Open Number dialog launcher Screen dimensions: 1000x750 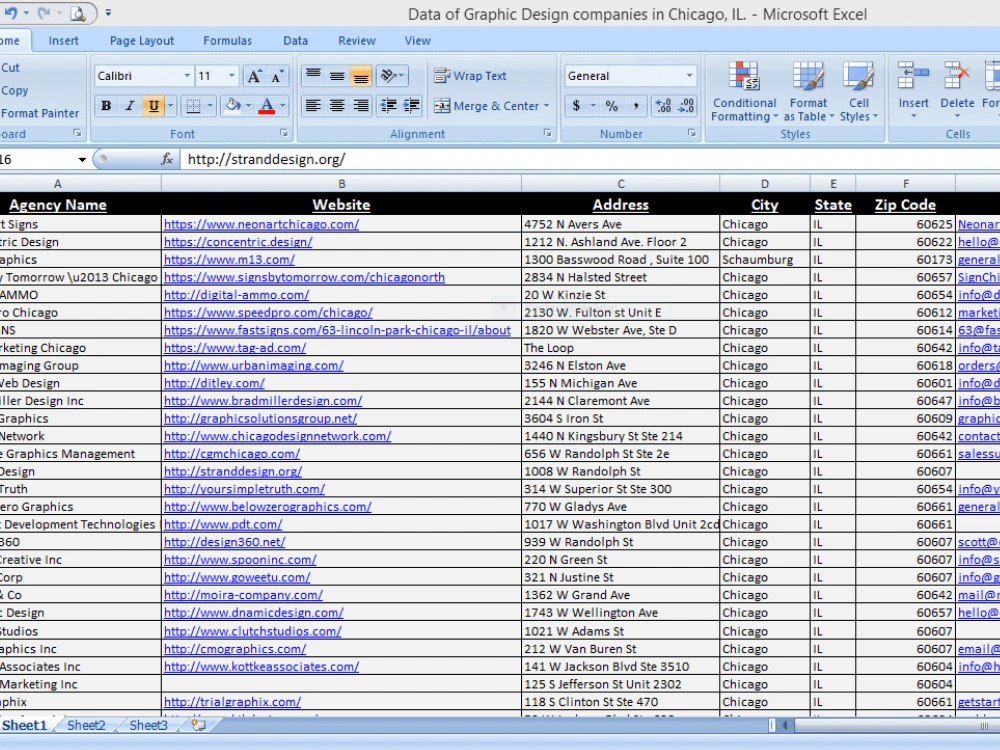tap(692, 133)
